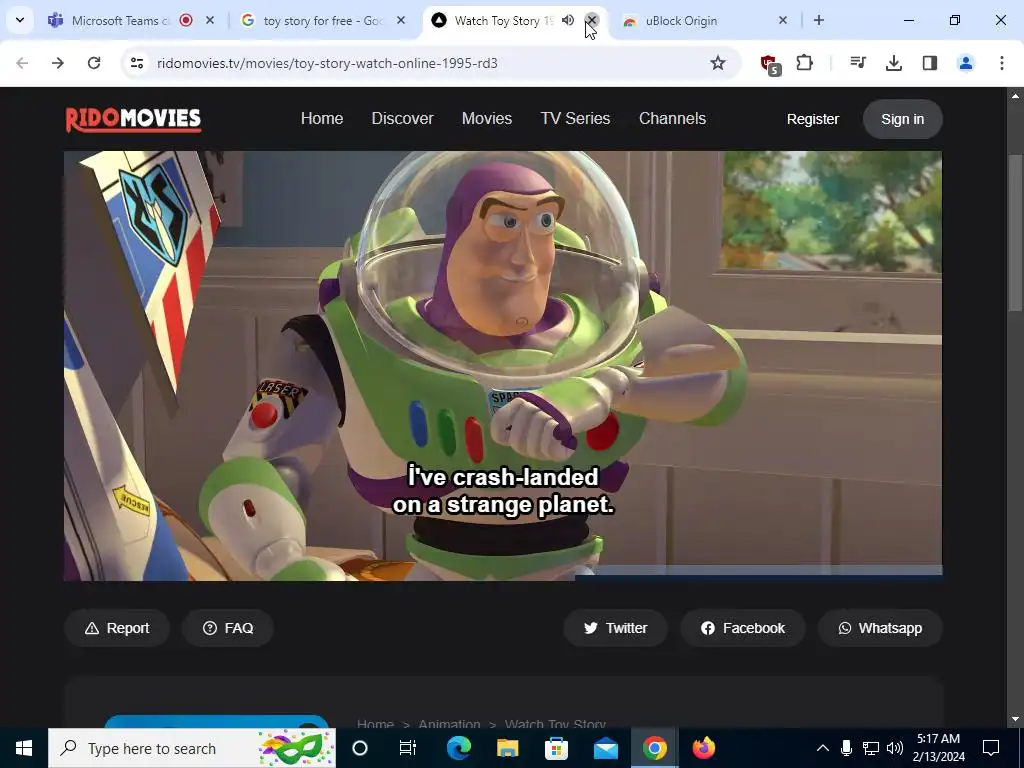Share on Facebook
The width and height of the screenshot is (1024, 768).
(x=743, y=628)
